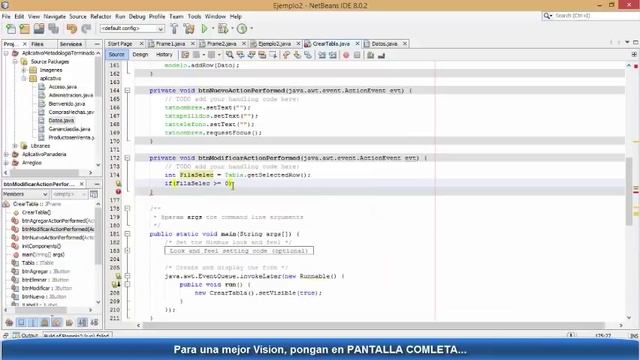Toggle Sort by Name in Navigator
The image size is (640, 360).
click(82, 323)
